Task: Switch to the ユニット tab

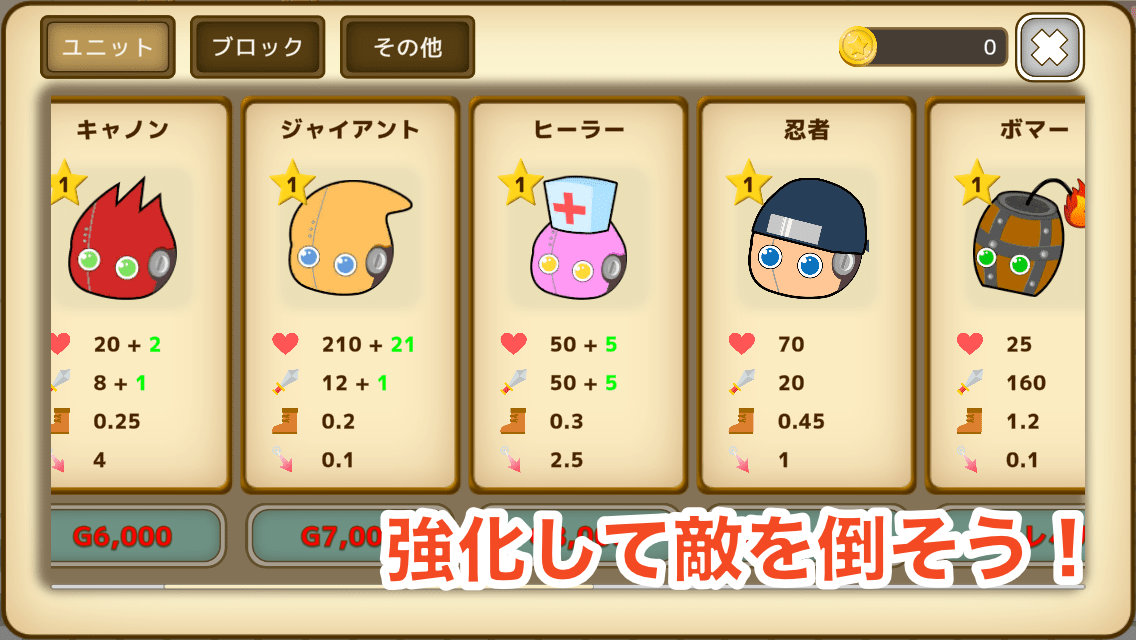Action: pyautogui.click(x=108, y=47)
